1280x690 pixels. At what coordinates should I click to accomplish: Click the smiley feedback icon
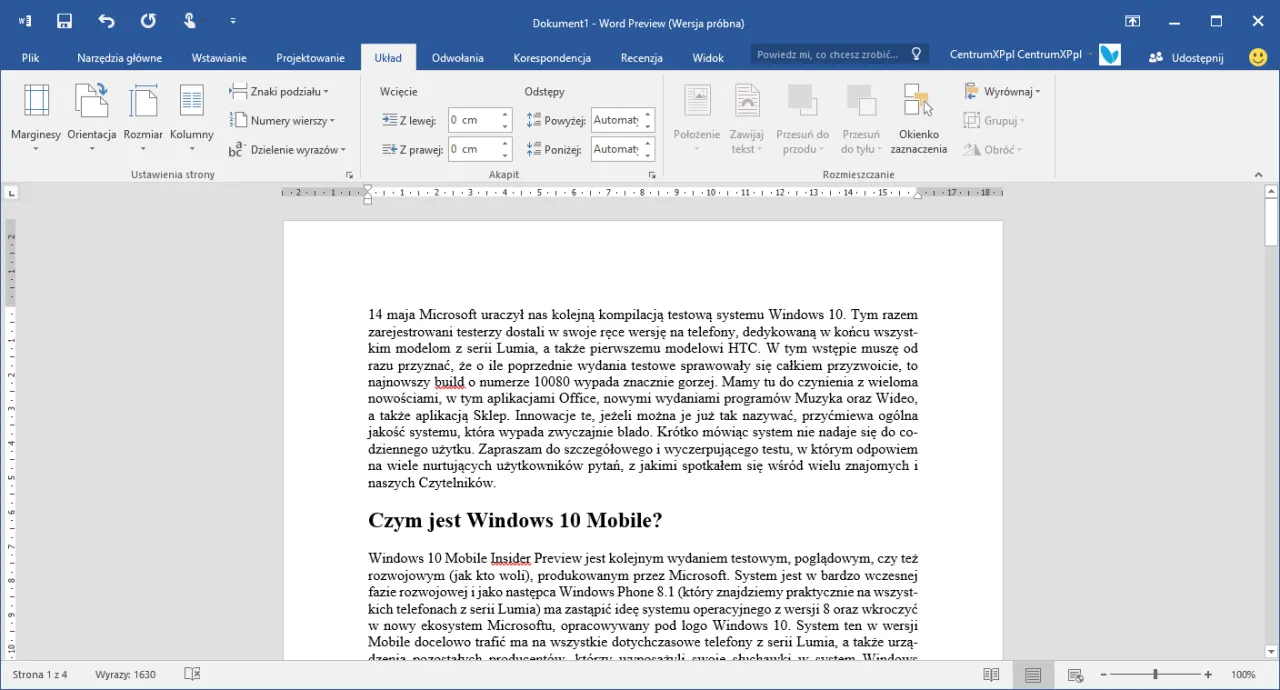click(1258, 57)
